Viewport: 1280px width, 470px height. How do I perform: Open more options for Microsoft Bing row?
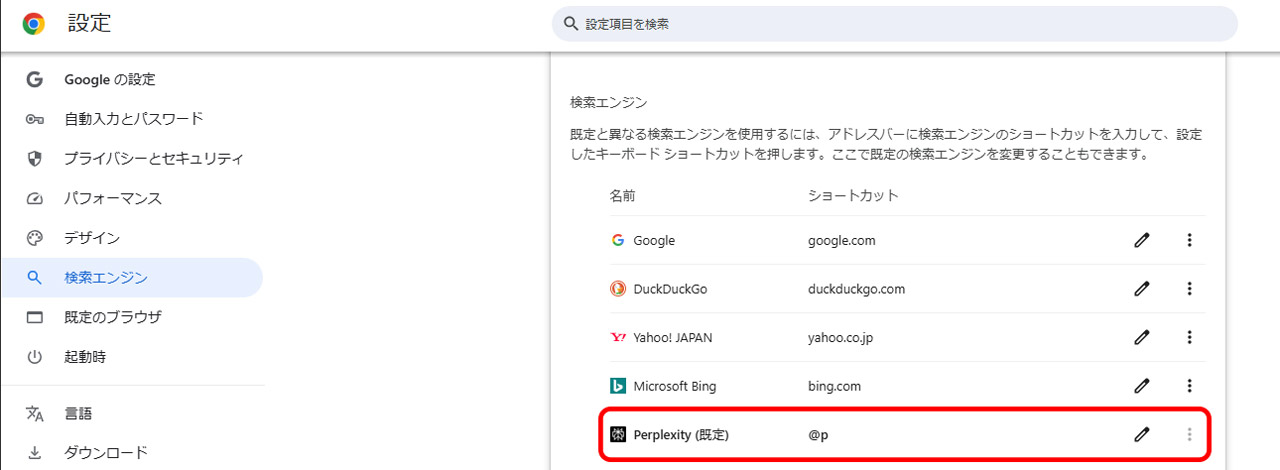1189,386
